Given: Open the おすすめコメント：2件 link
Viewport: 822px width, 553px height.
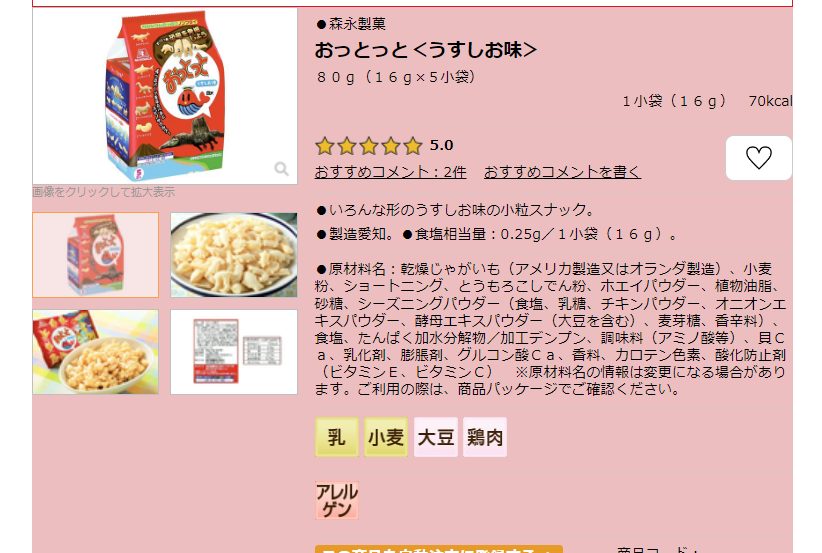Looking at the screenshot, I should [x=390, y=172].
